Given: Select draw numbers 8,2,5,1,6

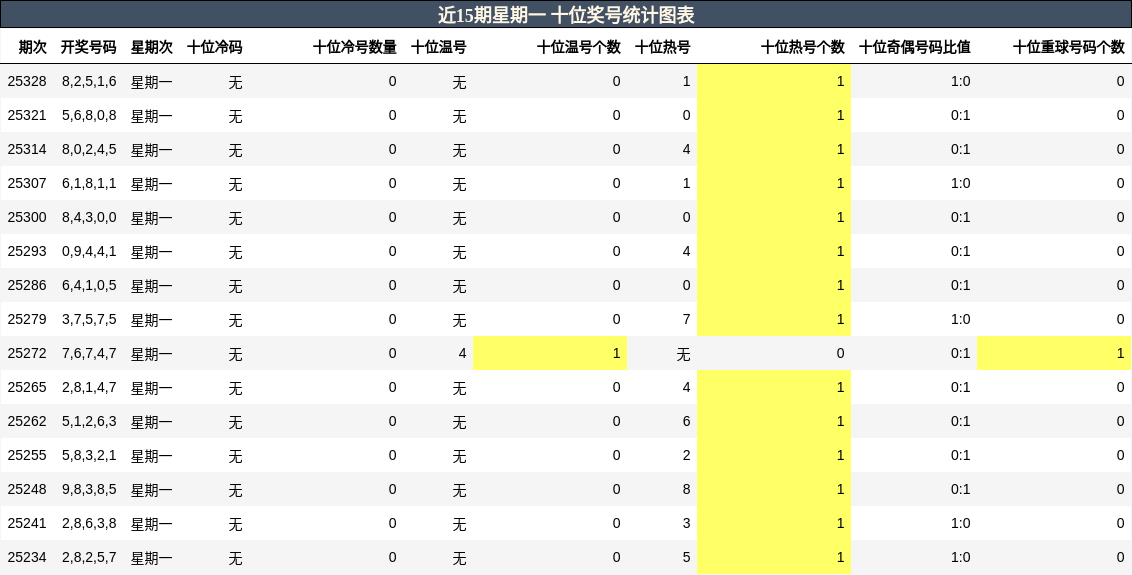Looking at the screenshot, I should pyautogui.click(x=89, y=82).
